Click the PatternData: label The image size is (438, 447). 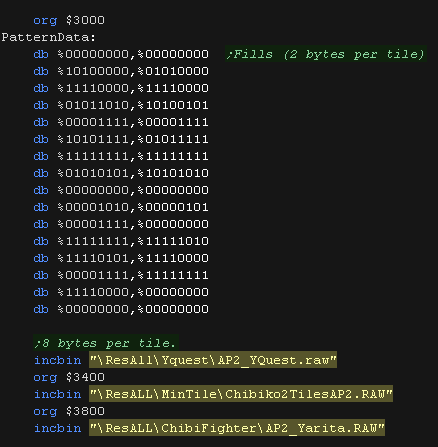pos(48,37)
